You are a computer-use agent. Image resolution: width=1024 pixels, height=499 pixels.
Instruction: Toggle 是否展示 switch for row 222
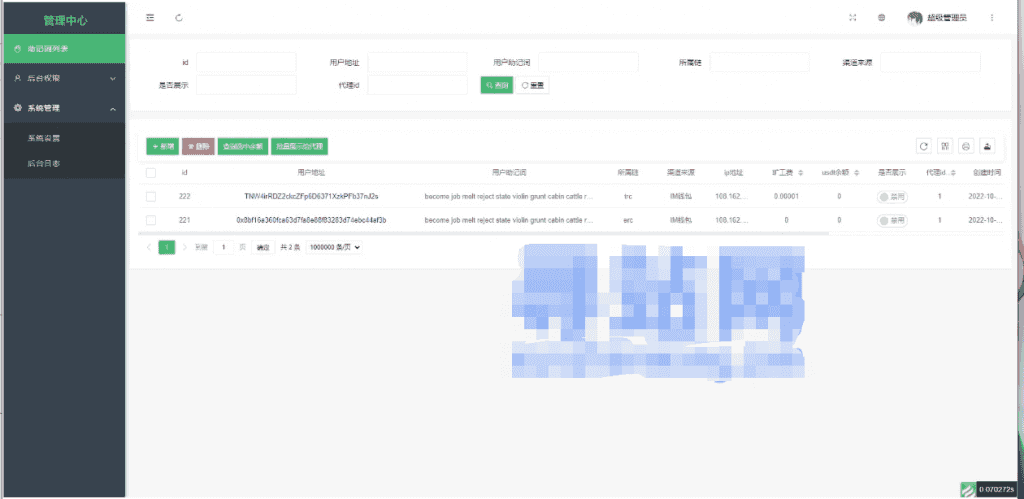(x=892, y=197)
